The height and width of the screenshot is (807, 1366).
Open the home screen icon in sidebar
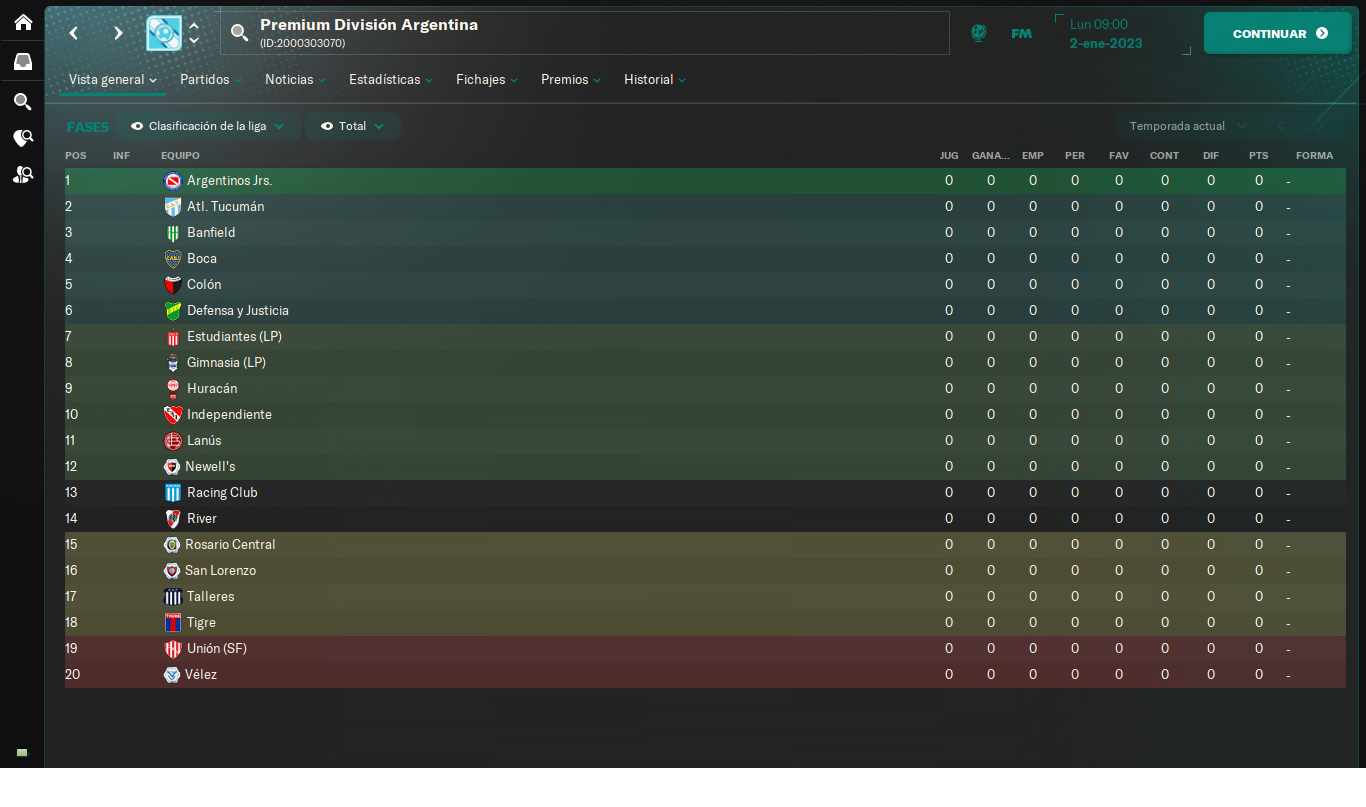pyautogui.click(x=22, y=21)
